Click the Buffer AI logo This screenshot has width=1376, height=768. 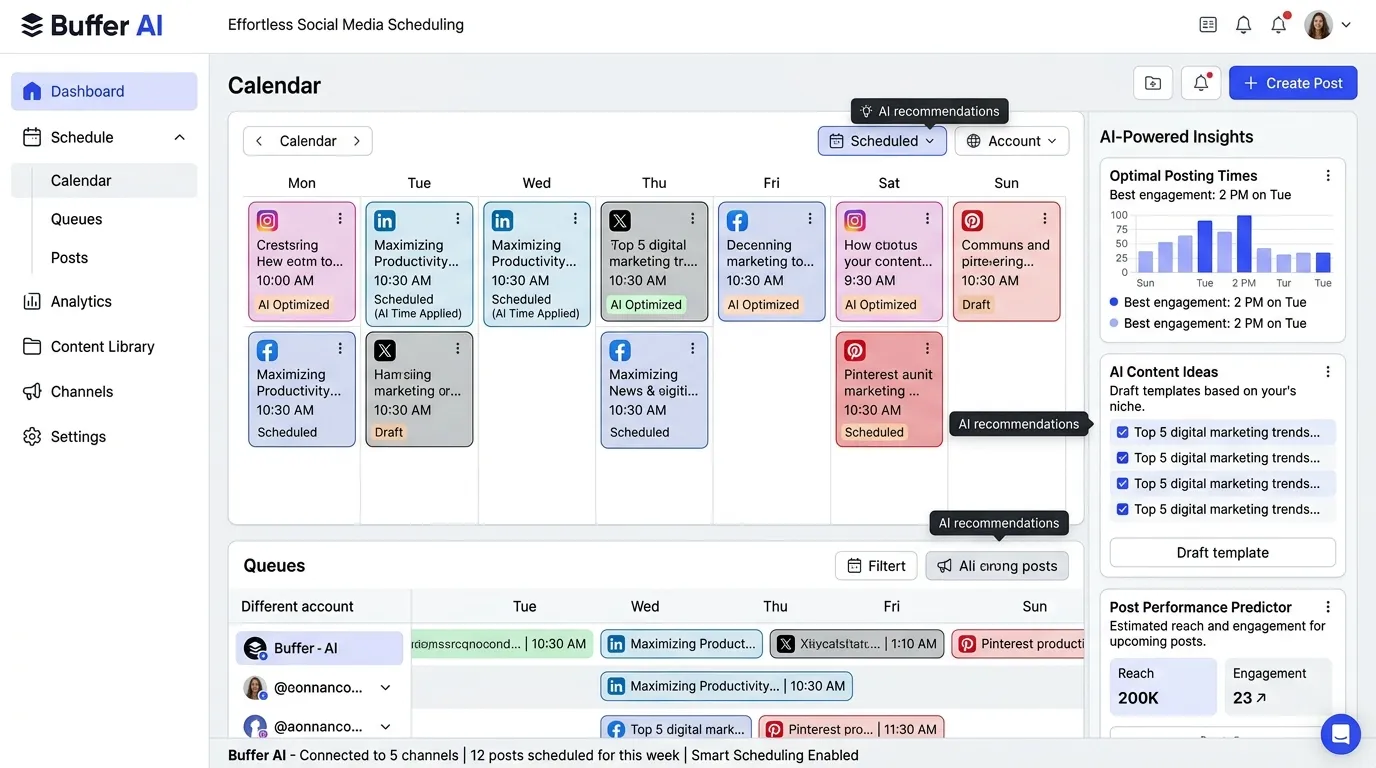coord(92,25)
